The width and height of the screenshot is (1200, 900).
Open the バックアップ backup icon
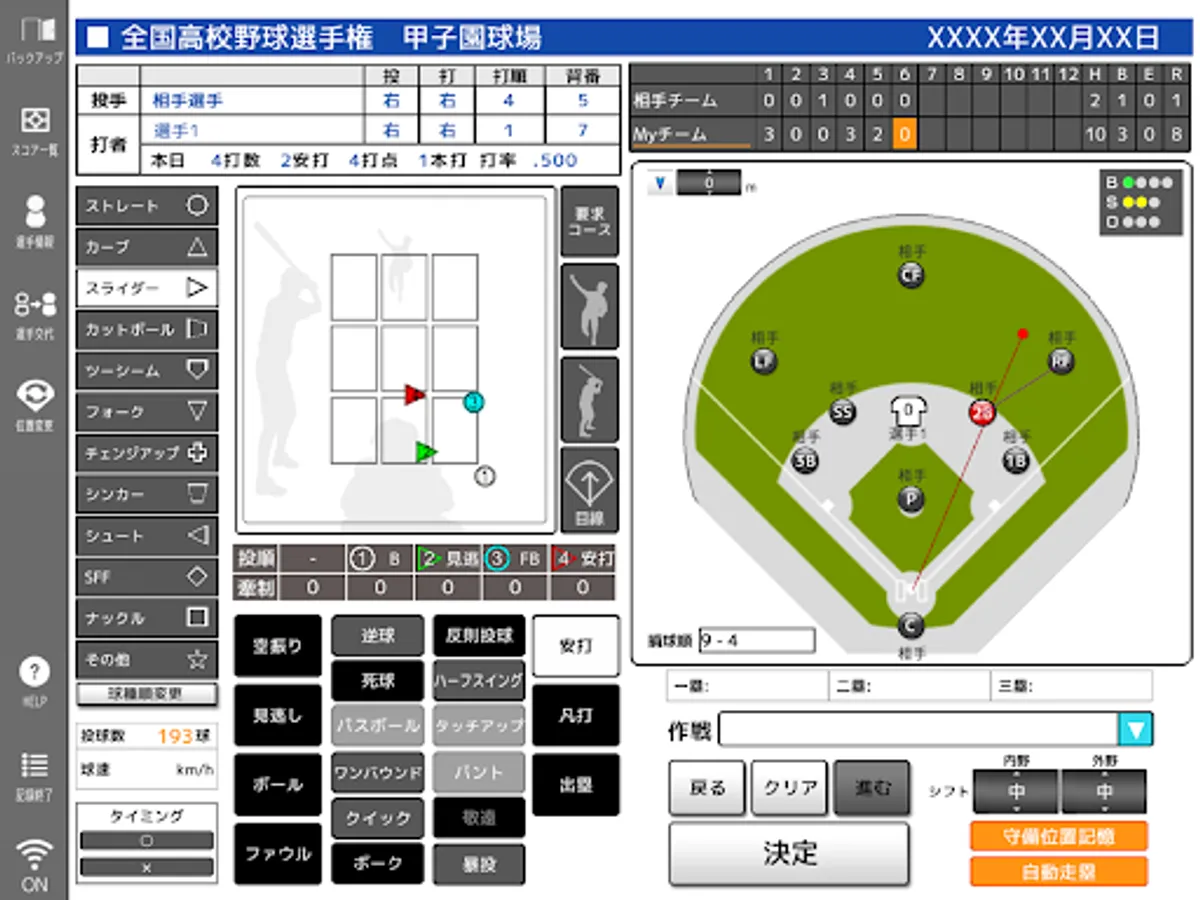34,38
